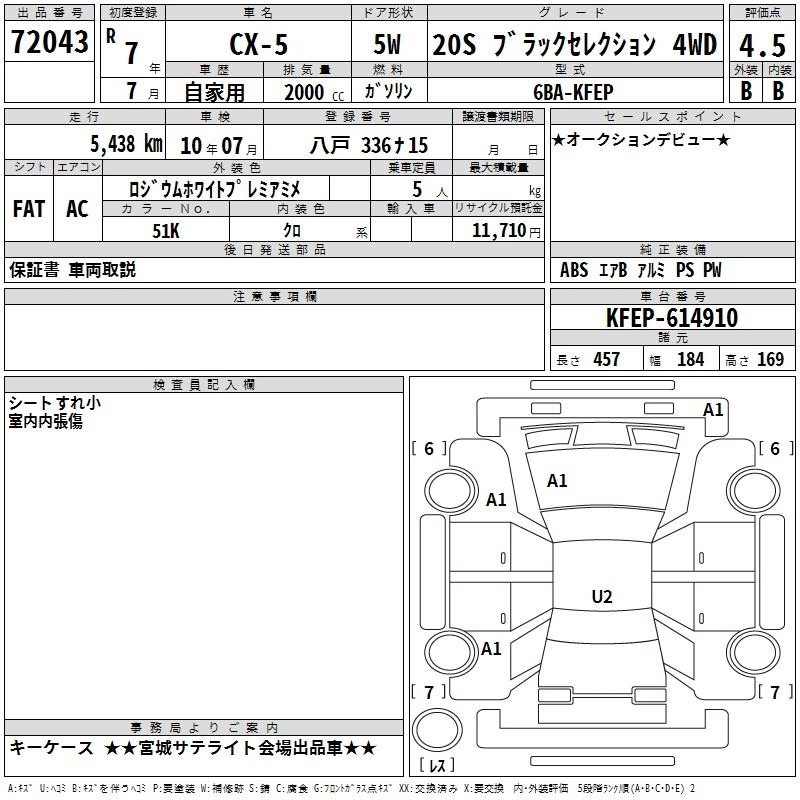Viewport: 800px width, 800px height.
Task: Click exterior color ロジウムホワイトプレミアムメ
Action: click(214, 189)
